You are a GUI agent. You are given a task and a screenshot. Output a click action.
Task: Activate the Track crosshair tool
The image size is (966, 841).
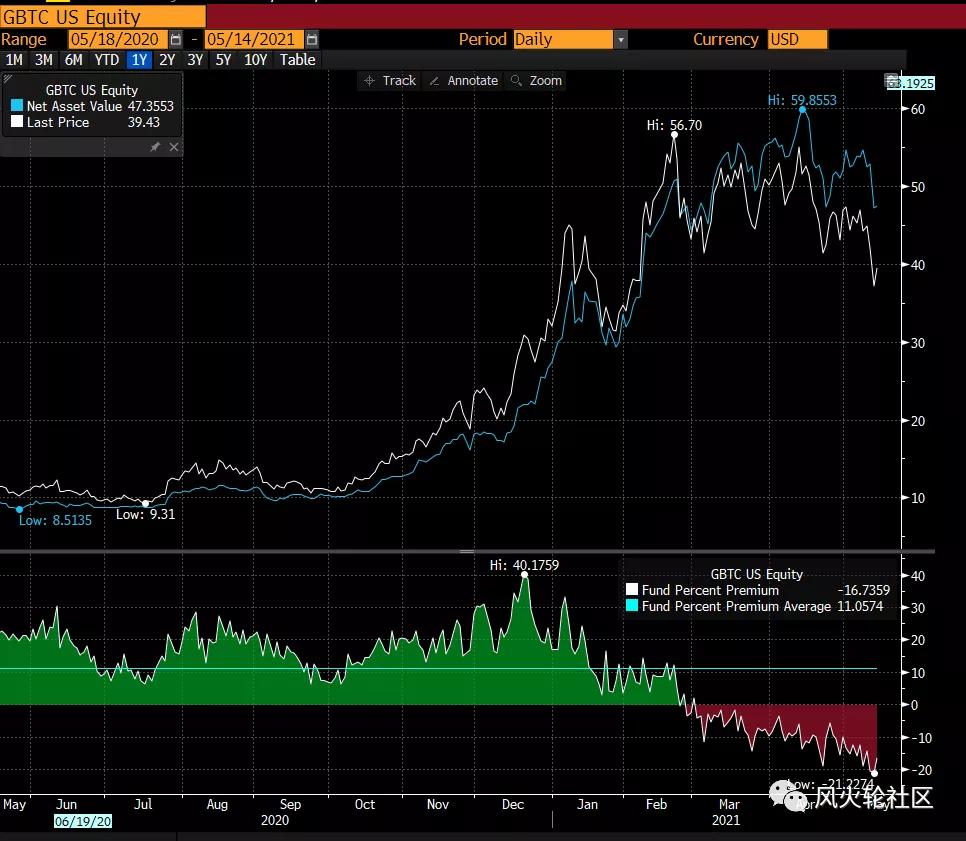[389, 80]
